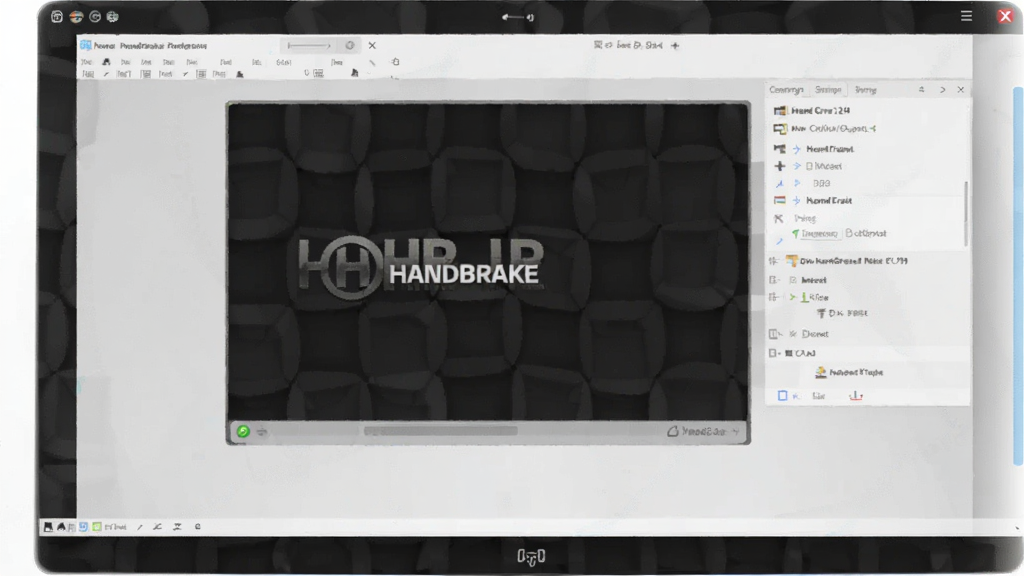Click the slider field in the window title bar

pos(309,46)
